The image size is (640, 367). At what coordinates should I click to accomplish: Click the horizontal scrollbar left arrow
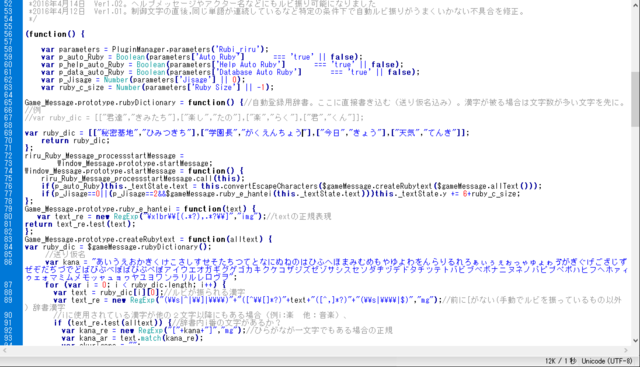pyautogui.click(x=5, y=350)
